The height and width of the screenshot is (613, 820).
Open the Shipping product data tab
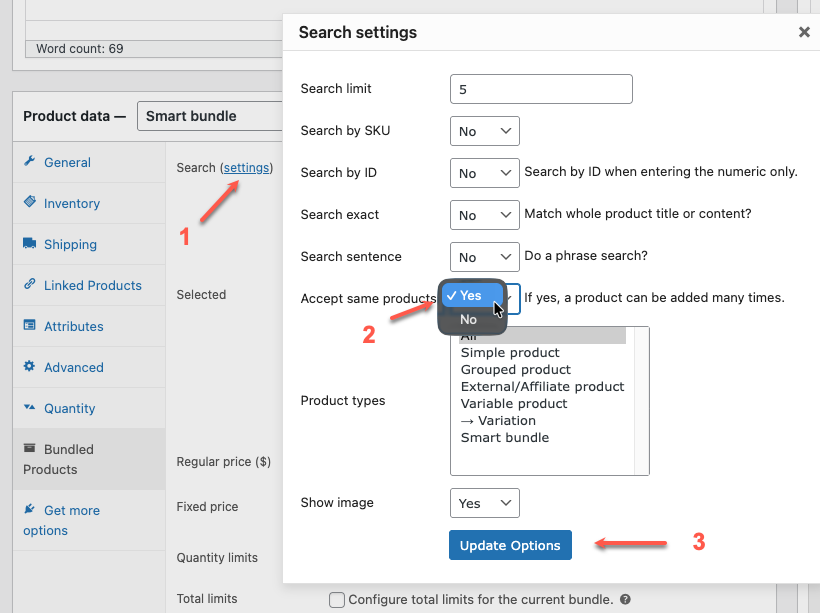point(89,244)
